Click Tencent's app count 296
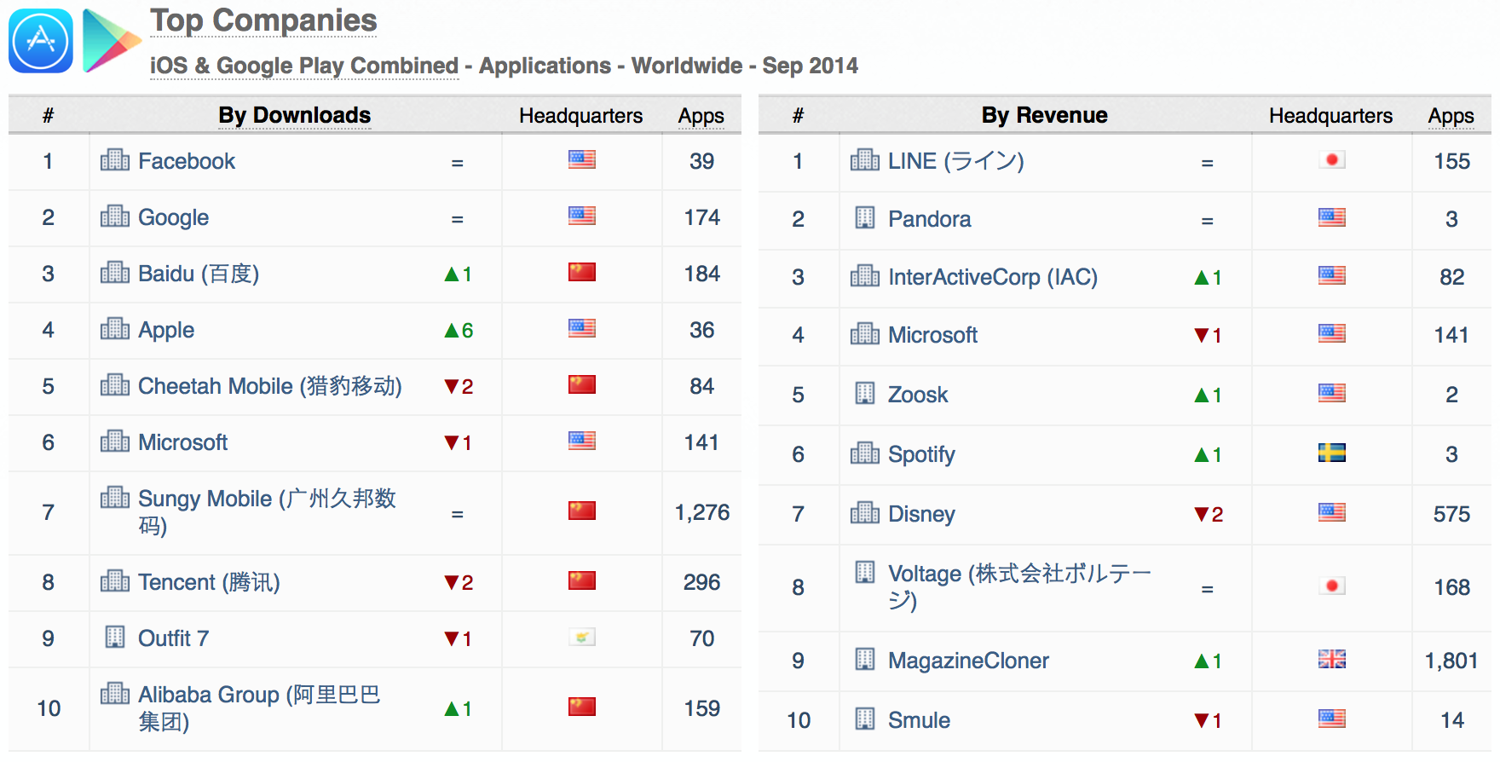1500x762 pixels. (x=702, y=582)
